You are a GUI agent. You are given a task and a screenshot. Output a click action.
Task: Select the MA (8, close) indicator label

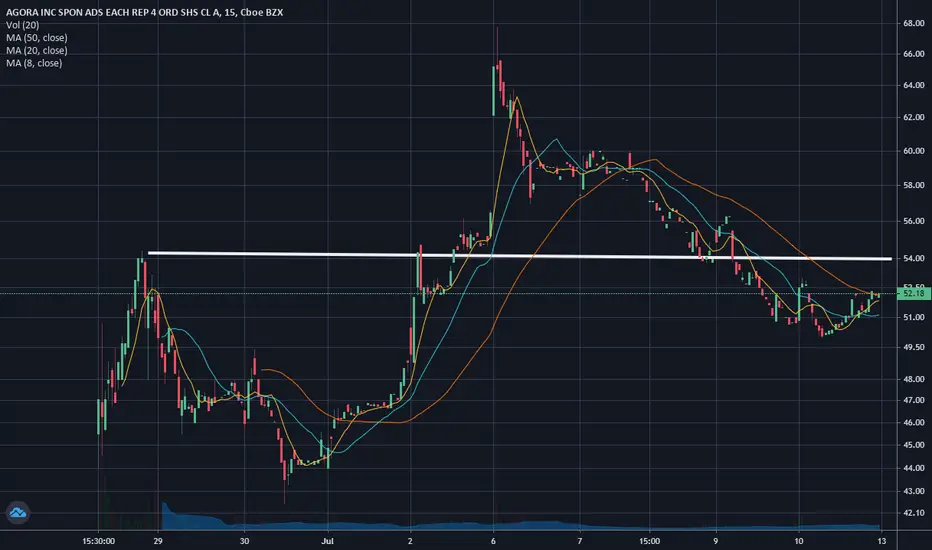click(x=34, y=63)
